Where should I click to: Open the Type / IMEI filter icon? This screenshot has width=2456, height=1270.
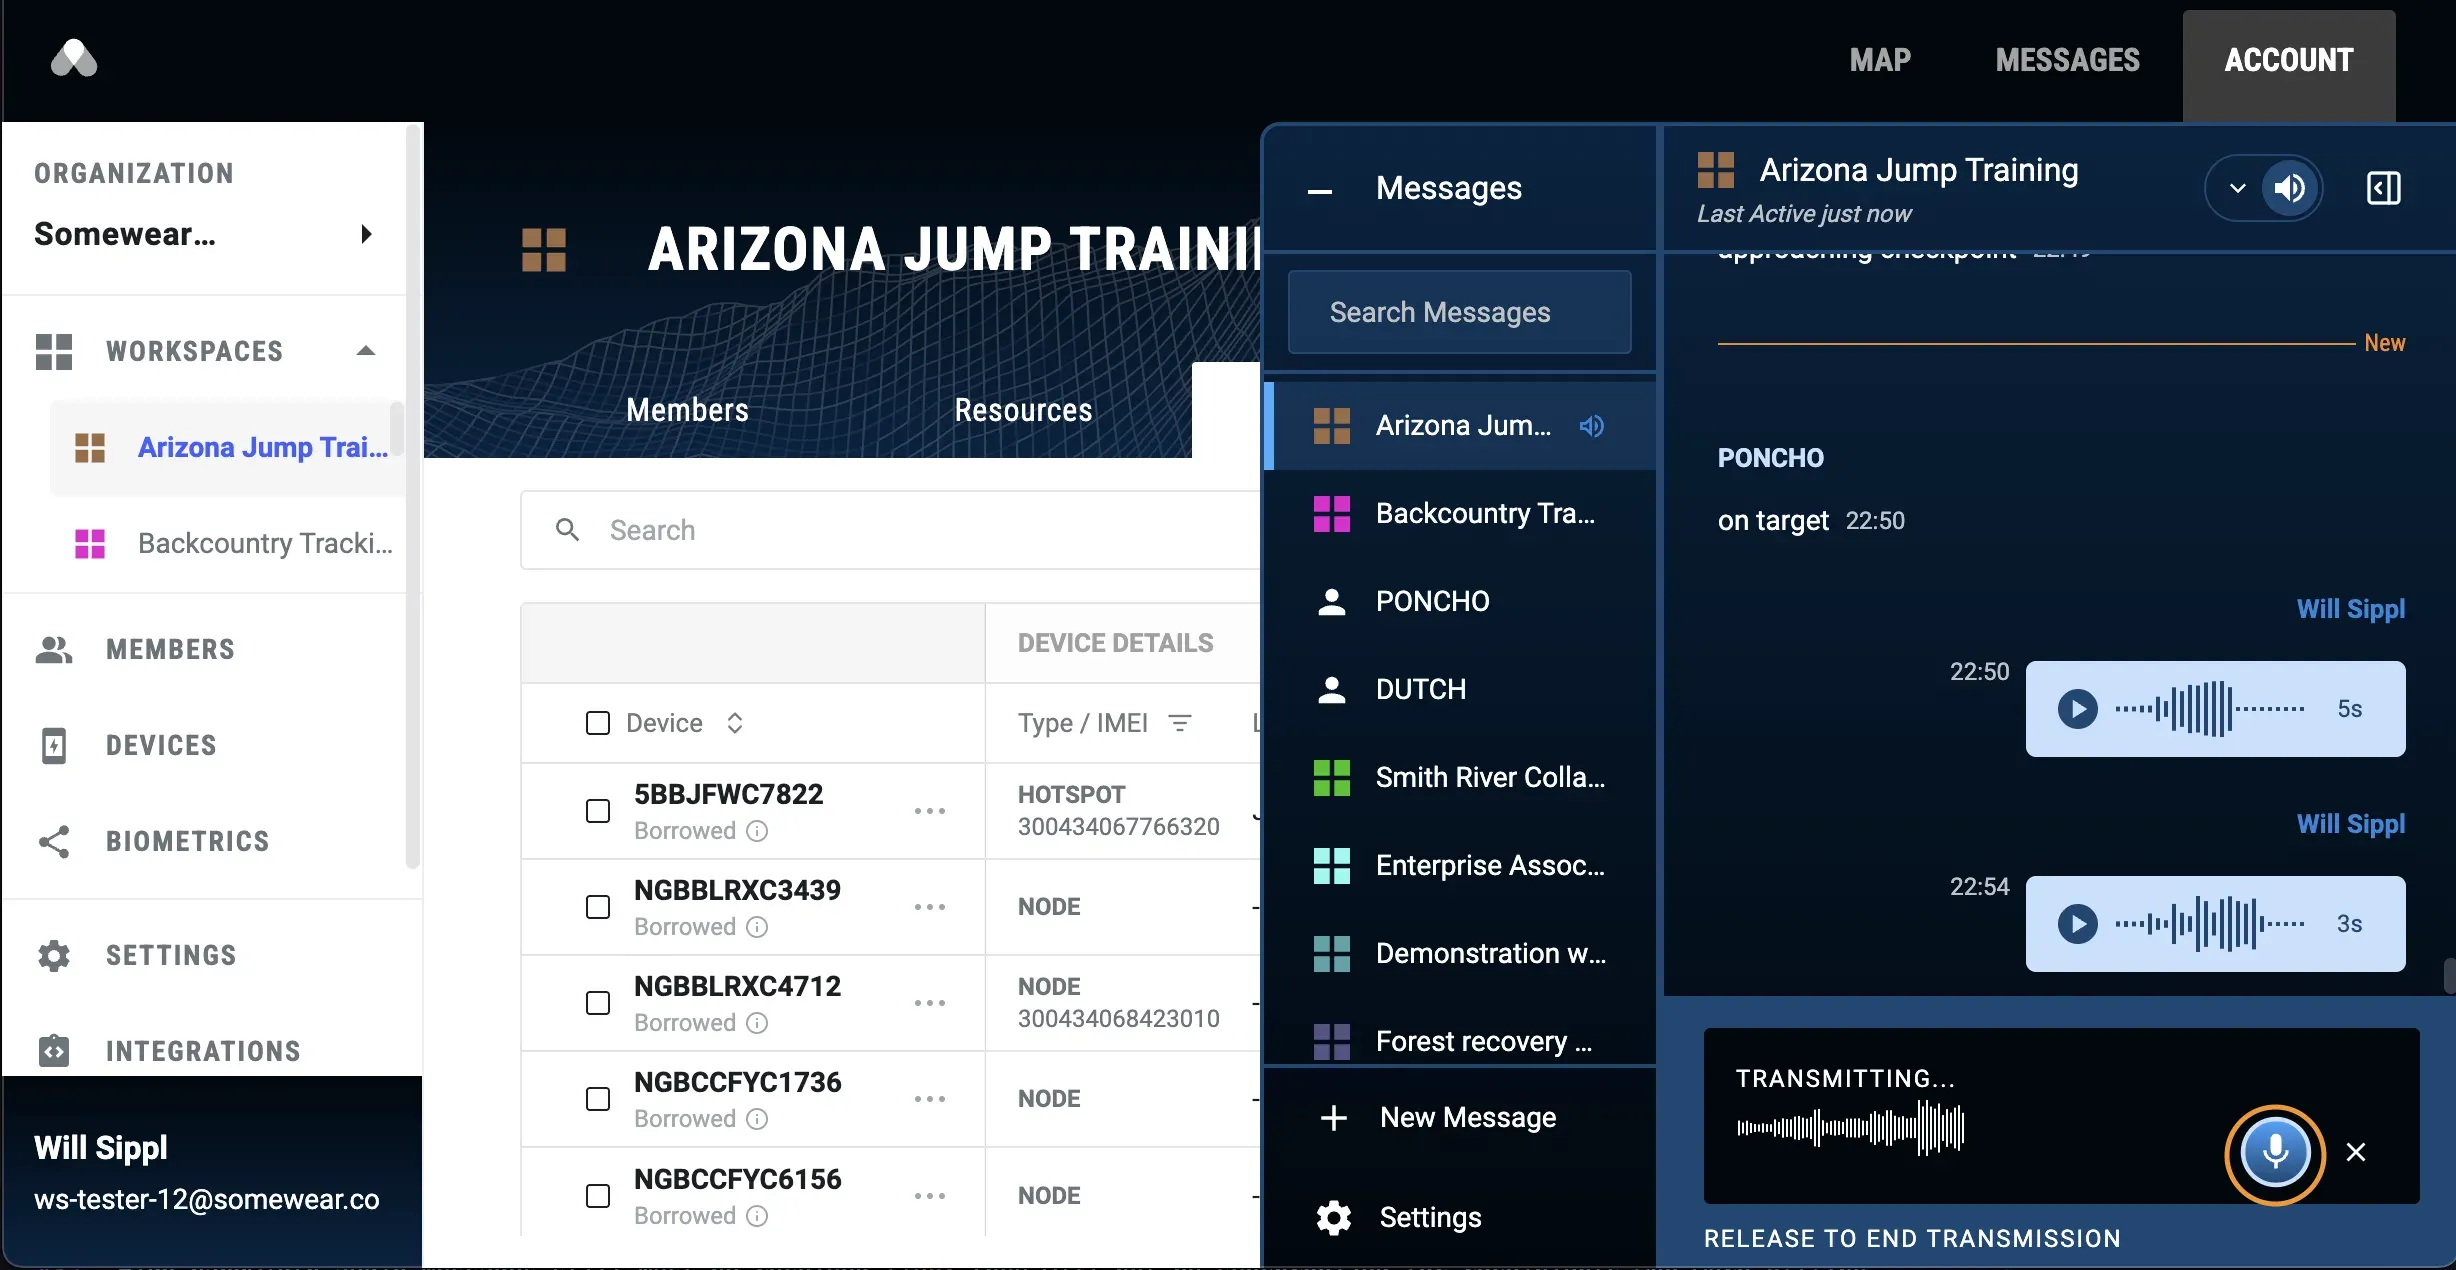point(1180,723)
